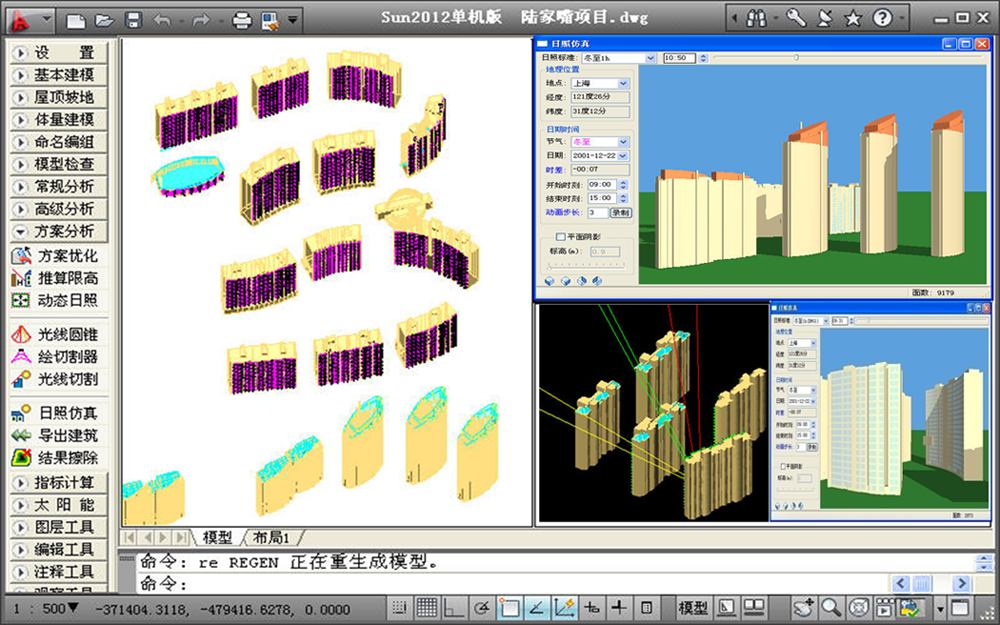The image size is (1000, 625).
Task: Open help via question mark icon
Action: [882, 18]
